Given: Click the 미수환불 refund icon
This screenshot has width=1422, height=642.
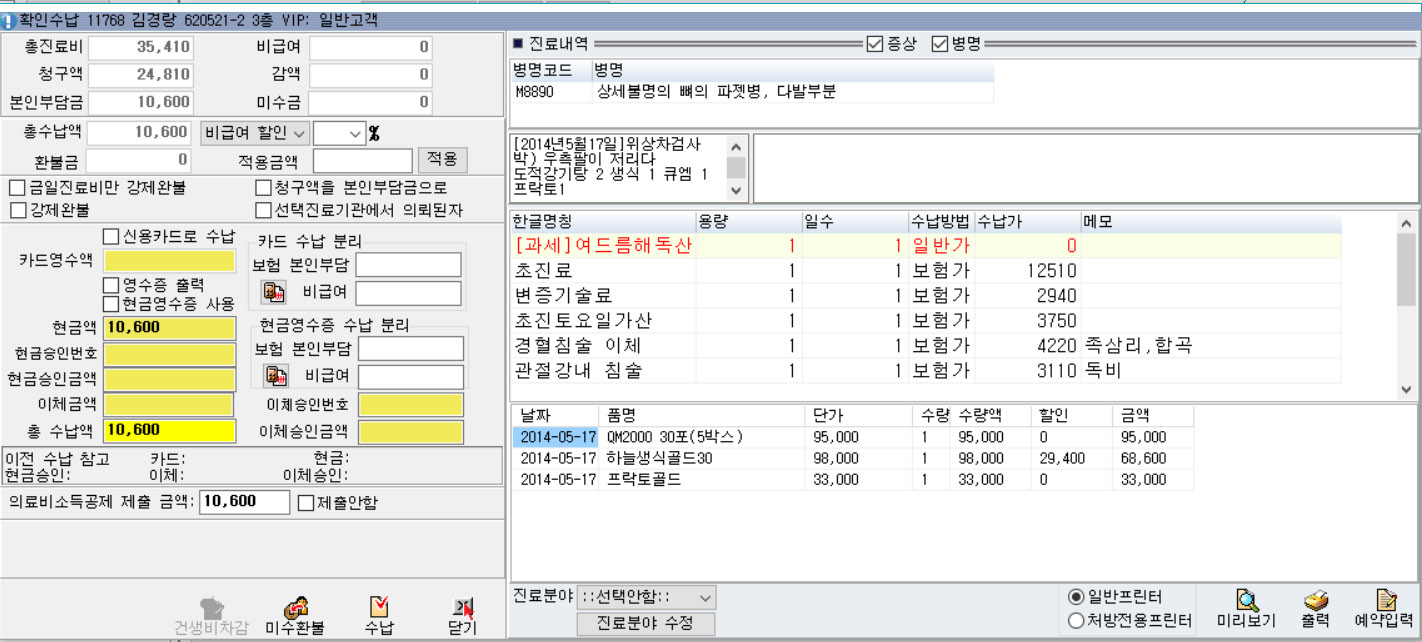Looking at the screenshot, I should point(295,607).
